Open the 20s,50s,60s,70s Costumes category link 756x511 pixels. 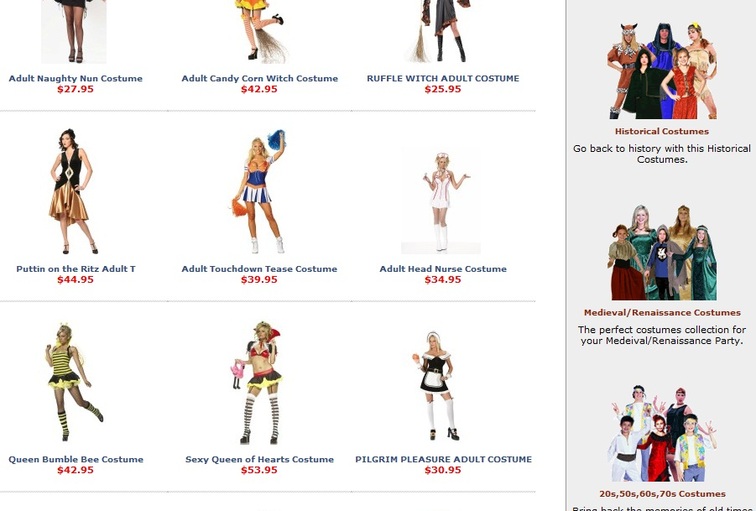662,494
